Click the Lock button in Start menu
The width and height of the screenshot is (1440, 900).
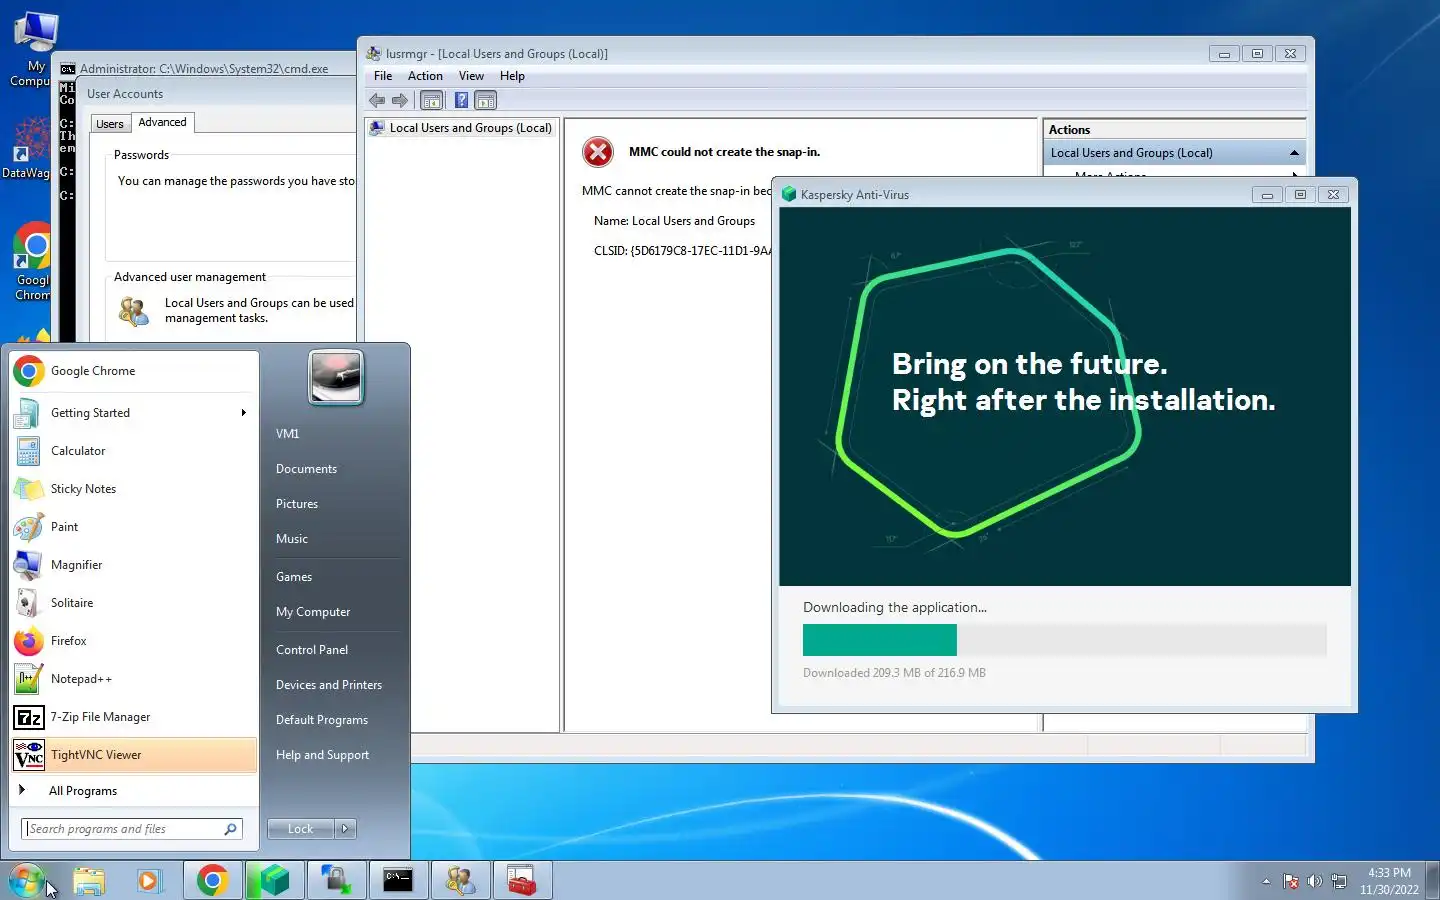click(x=301, y=829)
